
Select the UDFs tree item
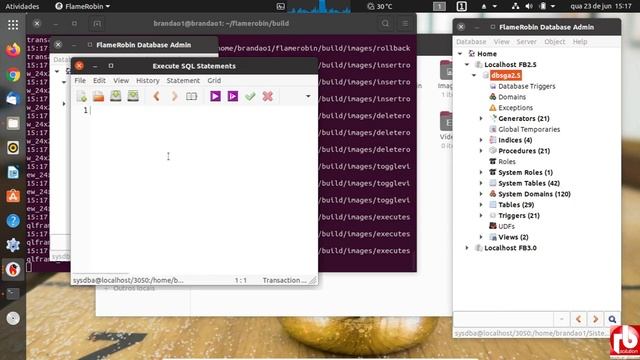506,226
